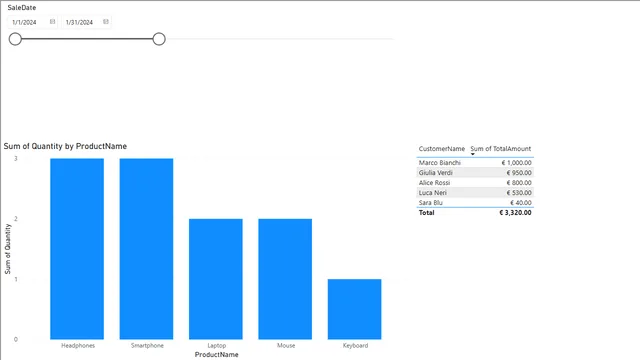Select the Smartphone bar in the chart
The height and width of the screenshot is (360, 640).
tap(147, 249)
